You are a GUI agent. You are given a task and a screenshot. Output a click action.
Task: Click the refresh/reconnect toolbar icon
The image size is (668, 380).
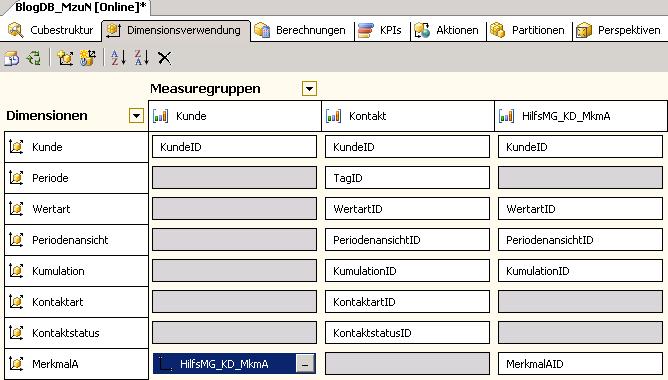(x=34, y=58)
